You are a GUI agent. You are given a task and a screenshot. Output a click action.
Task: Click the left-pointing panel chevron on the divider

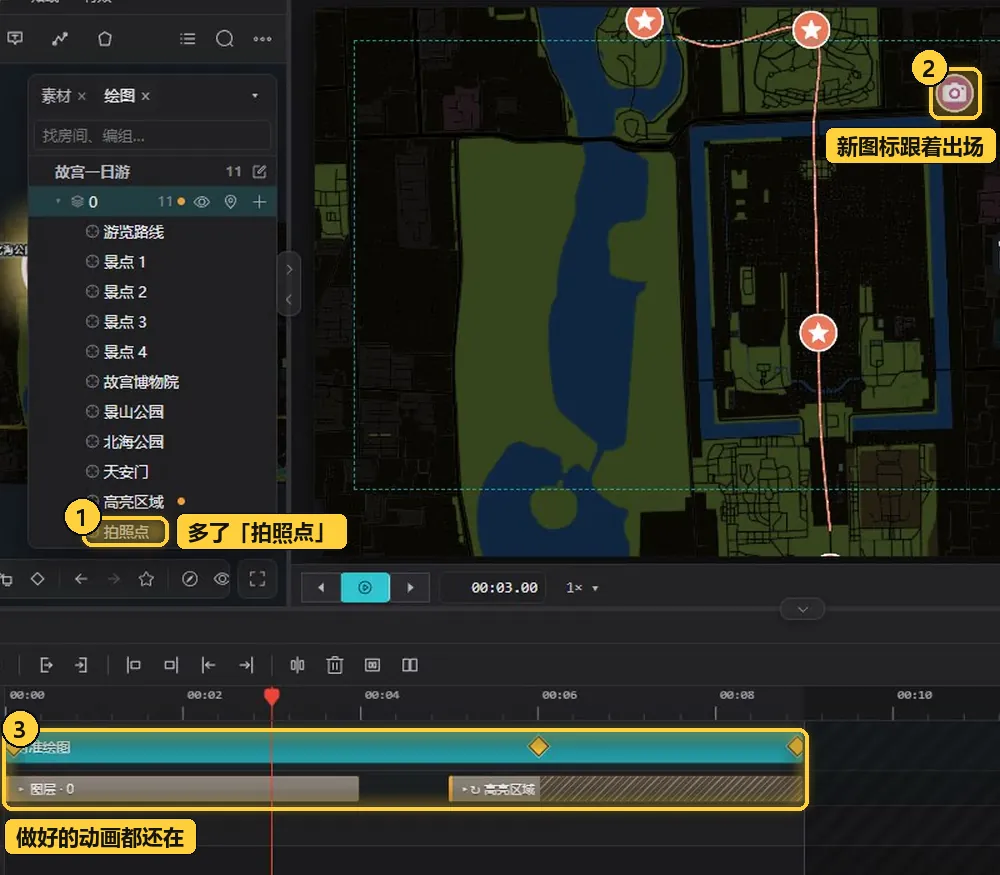click(289, 299)
